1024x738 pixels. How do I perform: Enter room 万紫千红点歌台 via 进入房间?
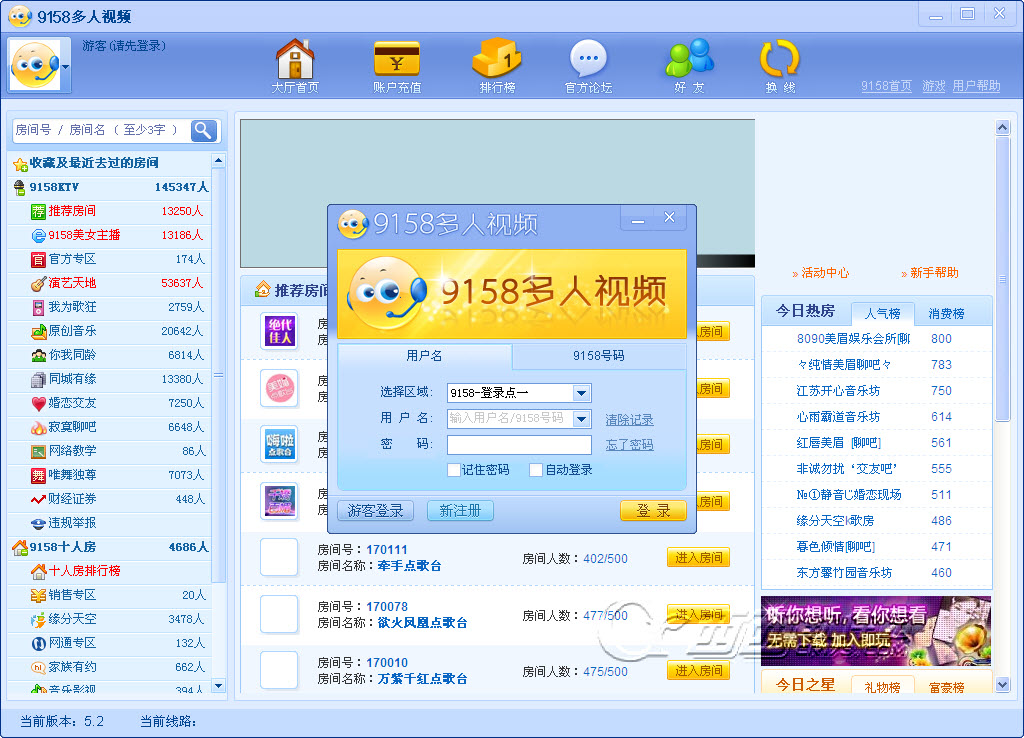click(x=698, y=671)
